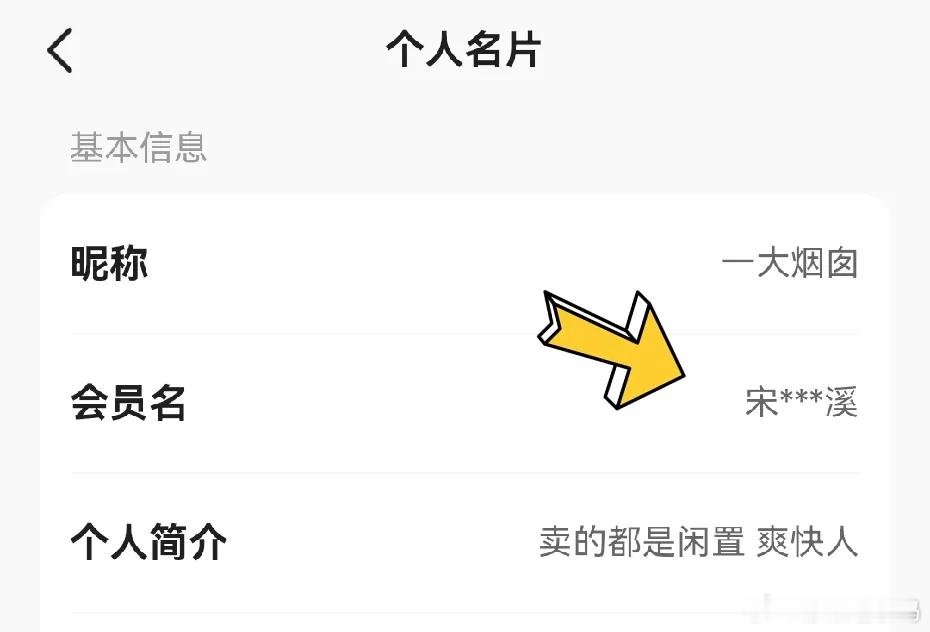Select the 会员名 label text
930x632 pixels.
[129, 404]
